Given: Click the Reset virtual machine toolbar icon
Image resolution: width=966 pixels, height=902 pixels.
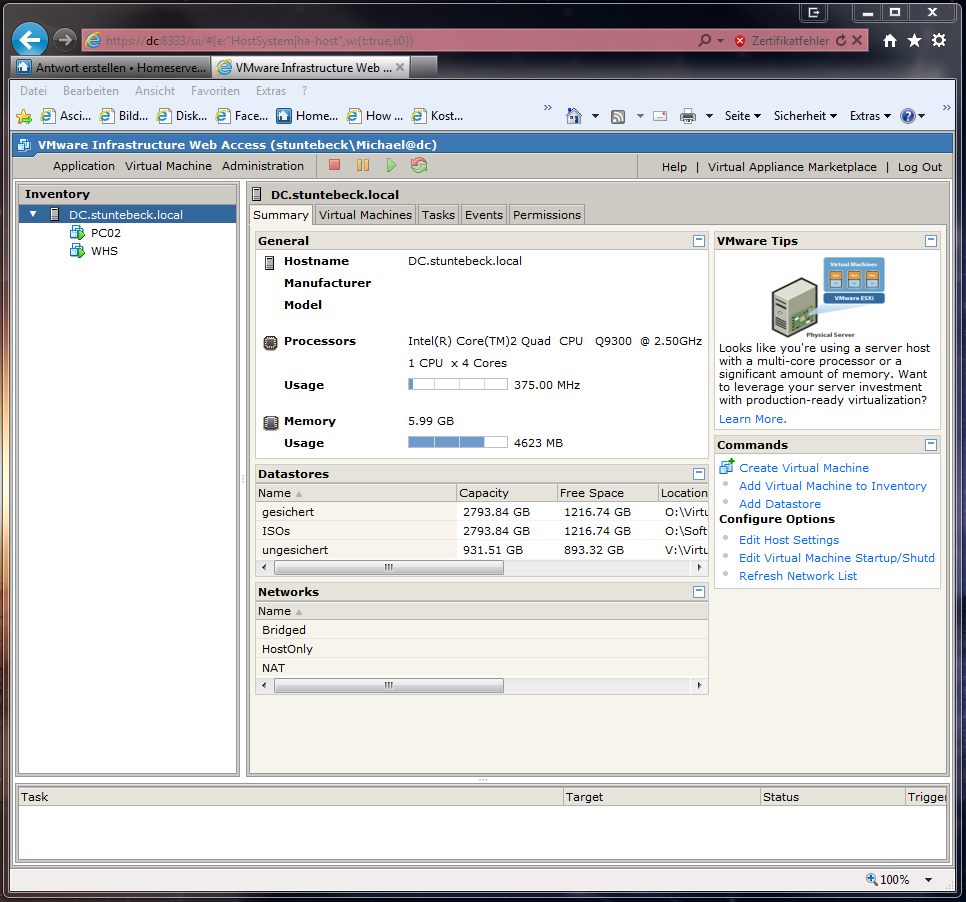Looking at the screenshot, I should (x=419, y=166).
